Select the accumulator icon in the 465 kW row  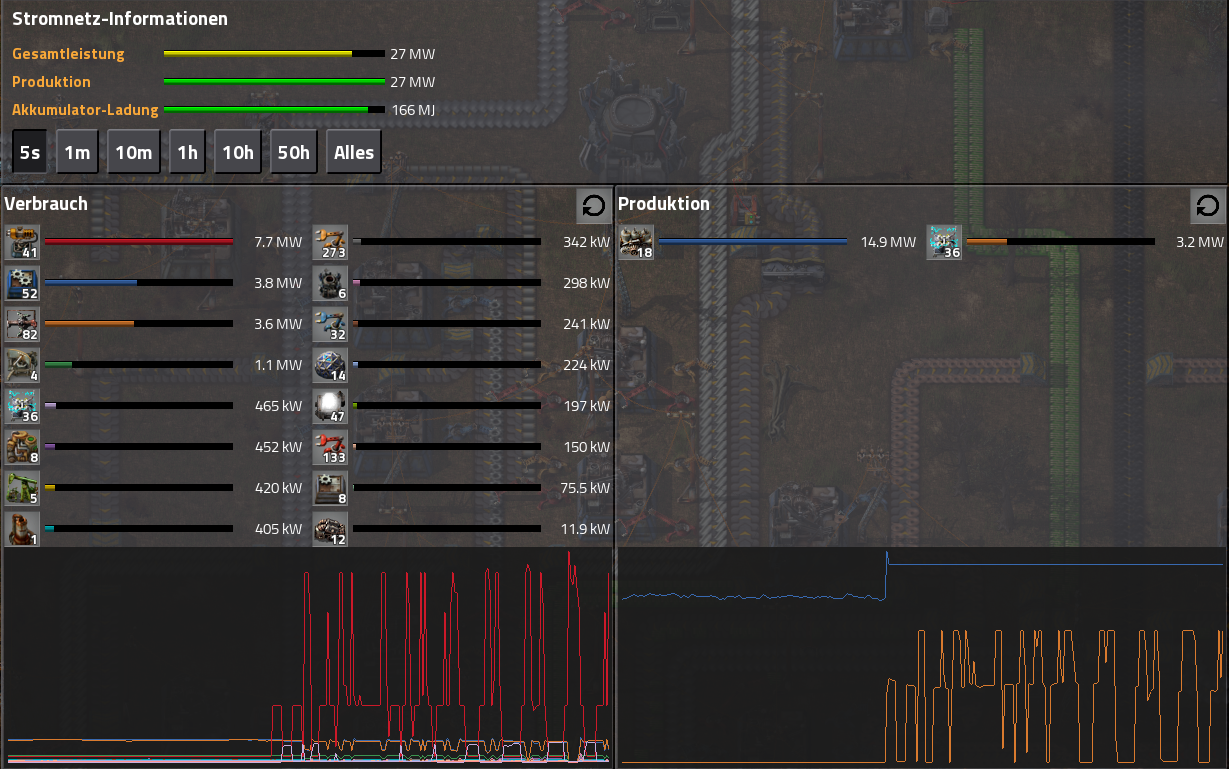pos(22,406)
